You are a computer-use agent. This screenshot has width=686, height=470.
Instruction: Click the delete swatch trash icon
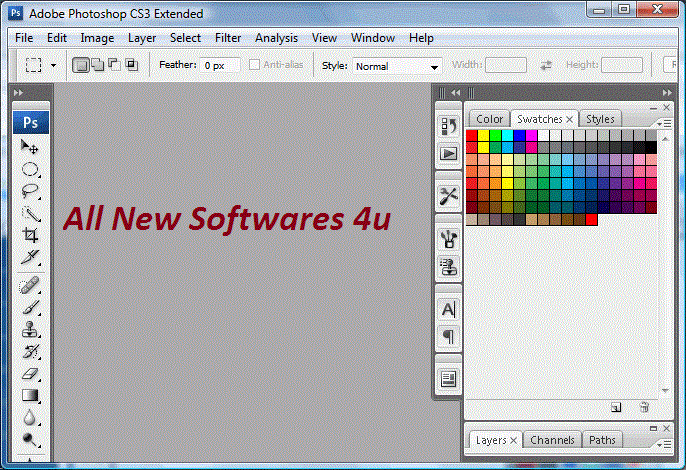pos(644,407)
